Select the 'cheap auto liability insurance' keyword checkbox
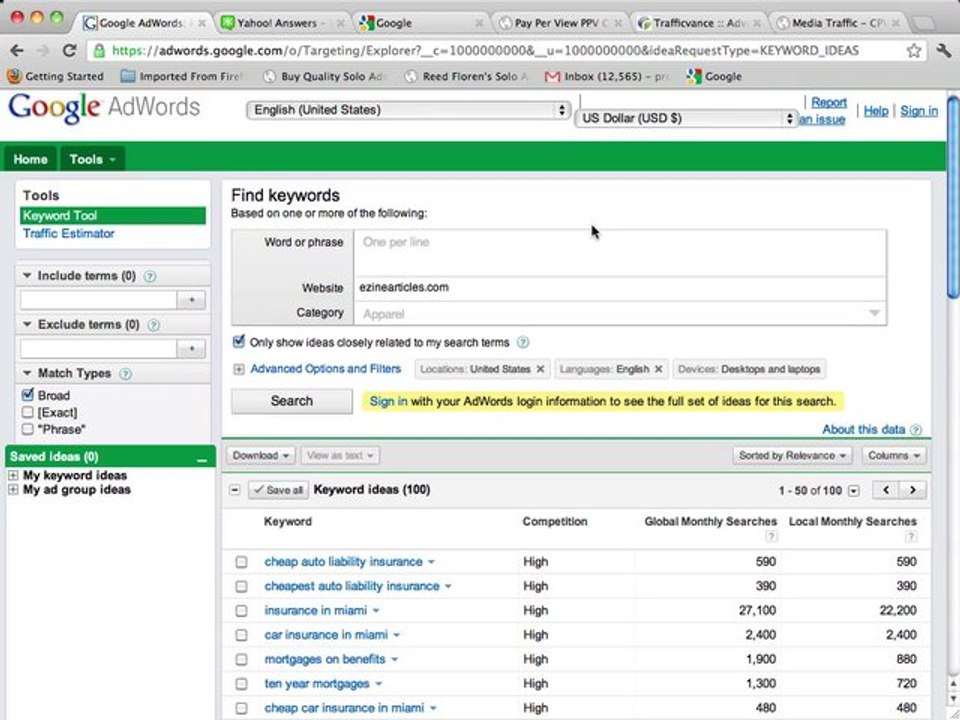This screenshot has width=960, height=720. point(242,562)
